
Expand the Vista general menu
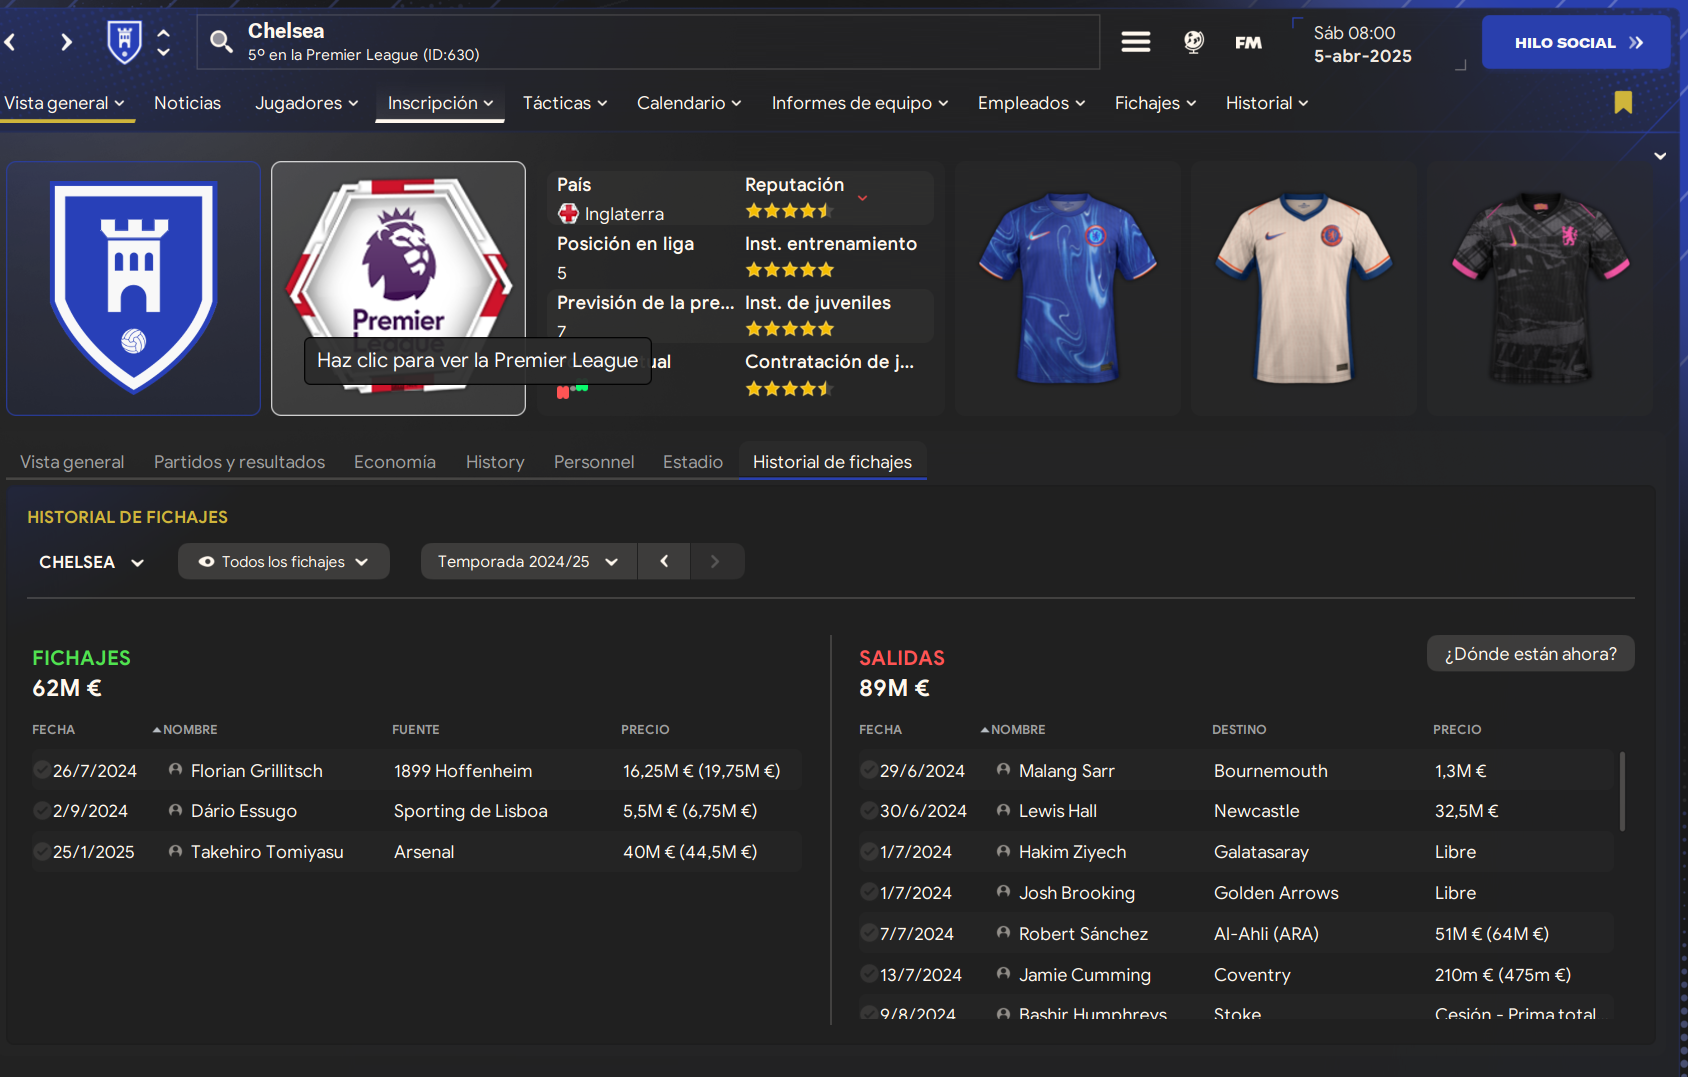[x=64, y=103]
